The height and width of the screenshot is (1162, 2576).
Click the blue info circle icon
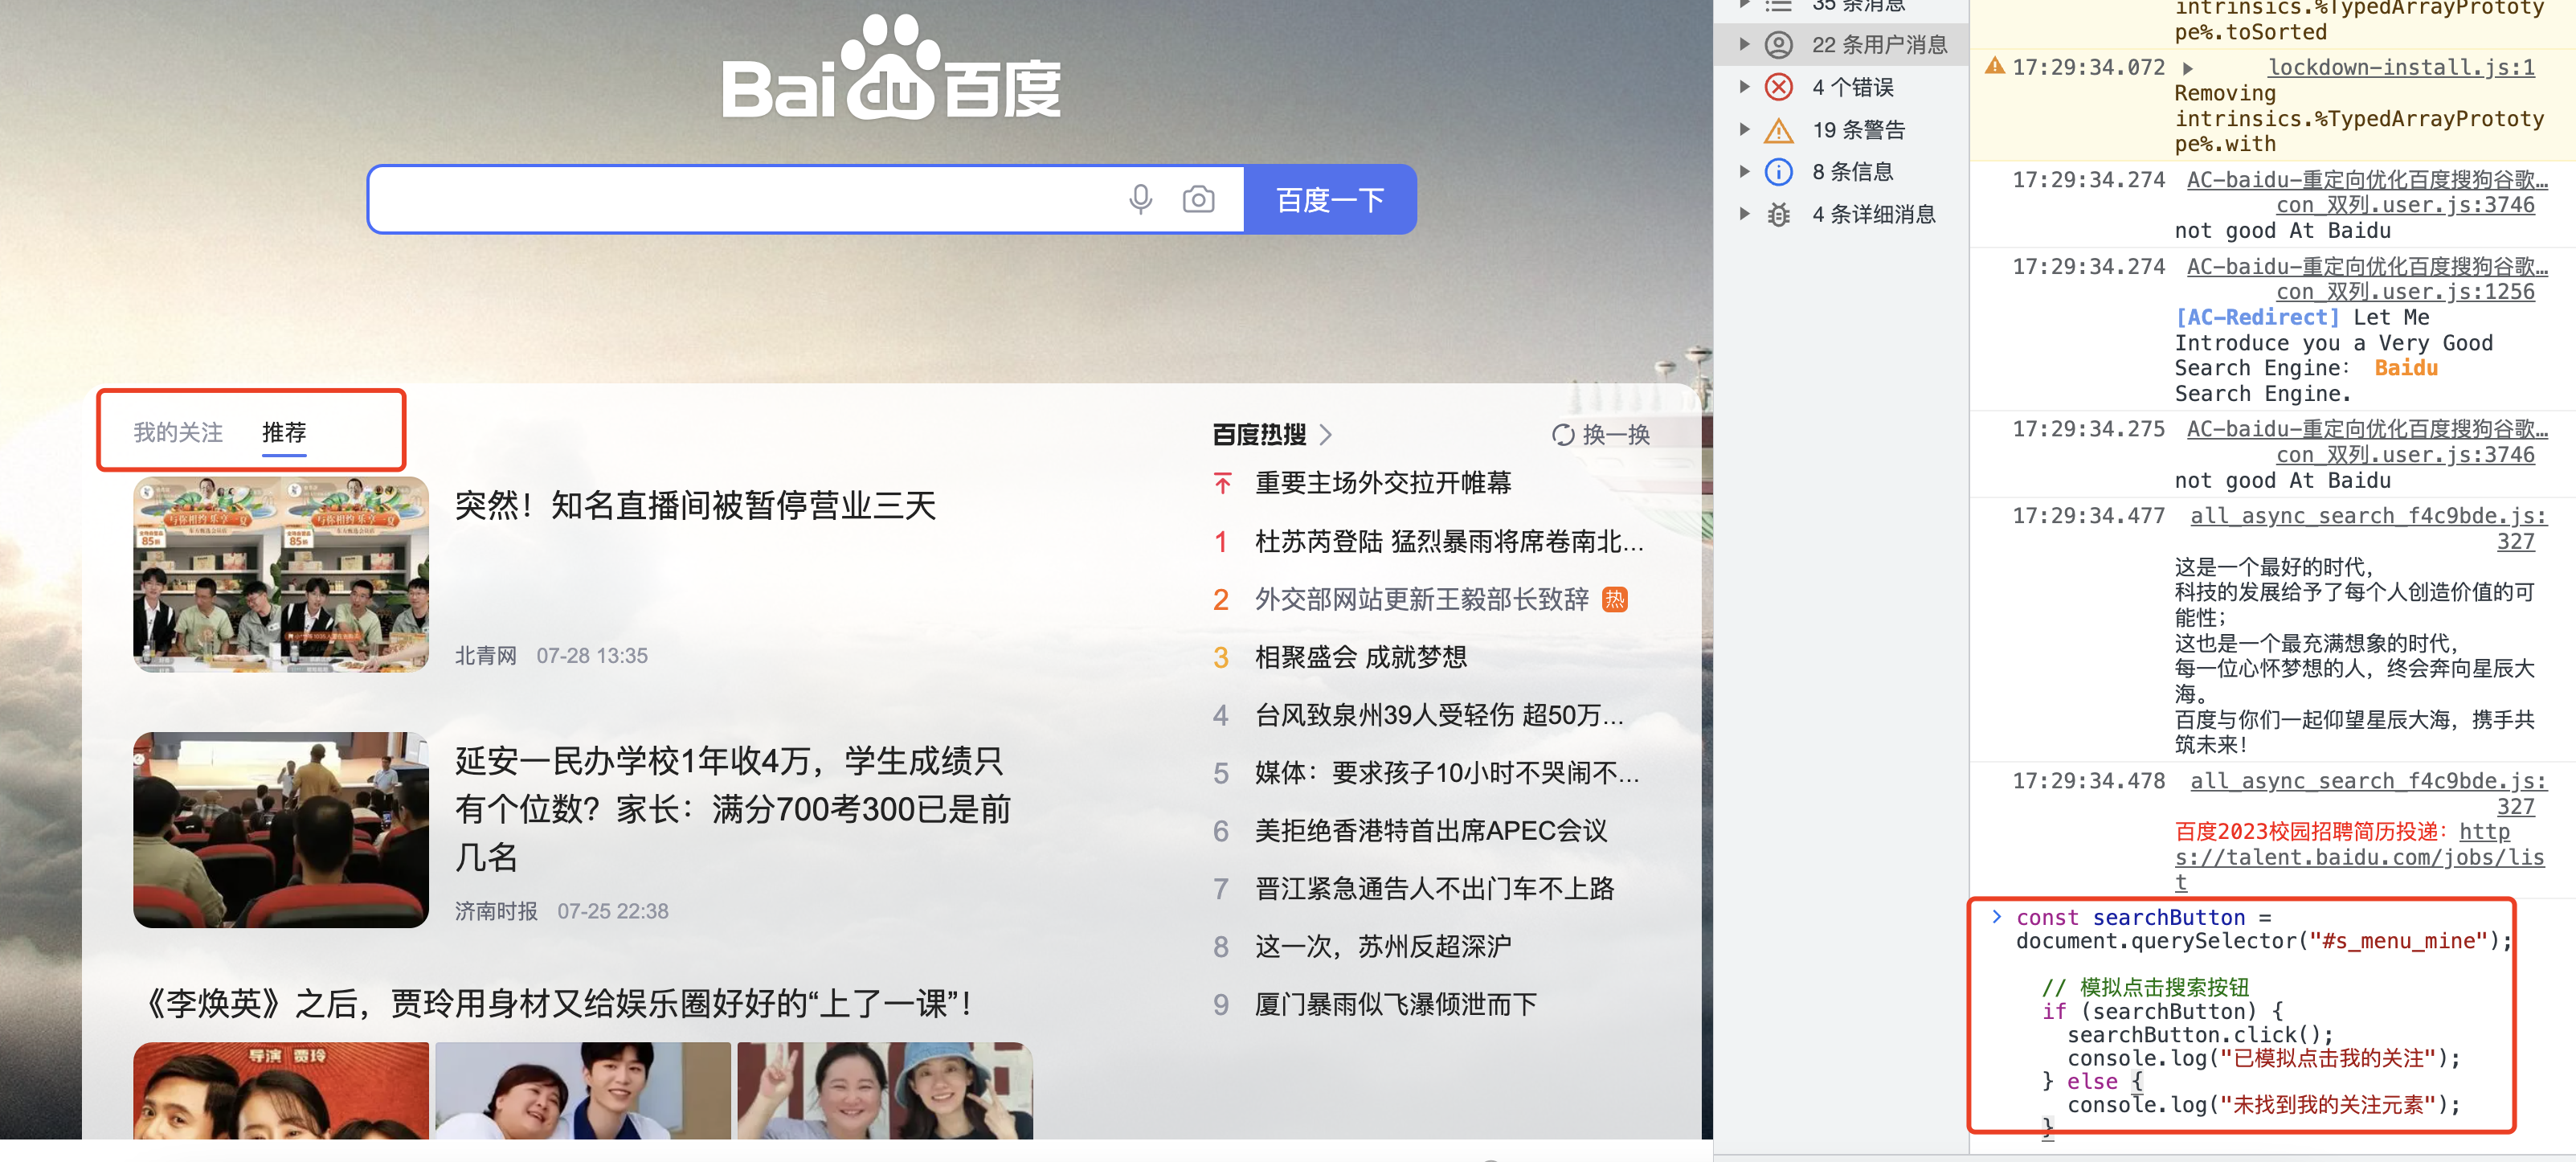[x=1778, y=172]
